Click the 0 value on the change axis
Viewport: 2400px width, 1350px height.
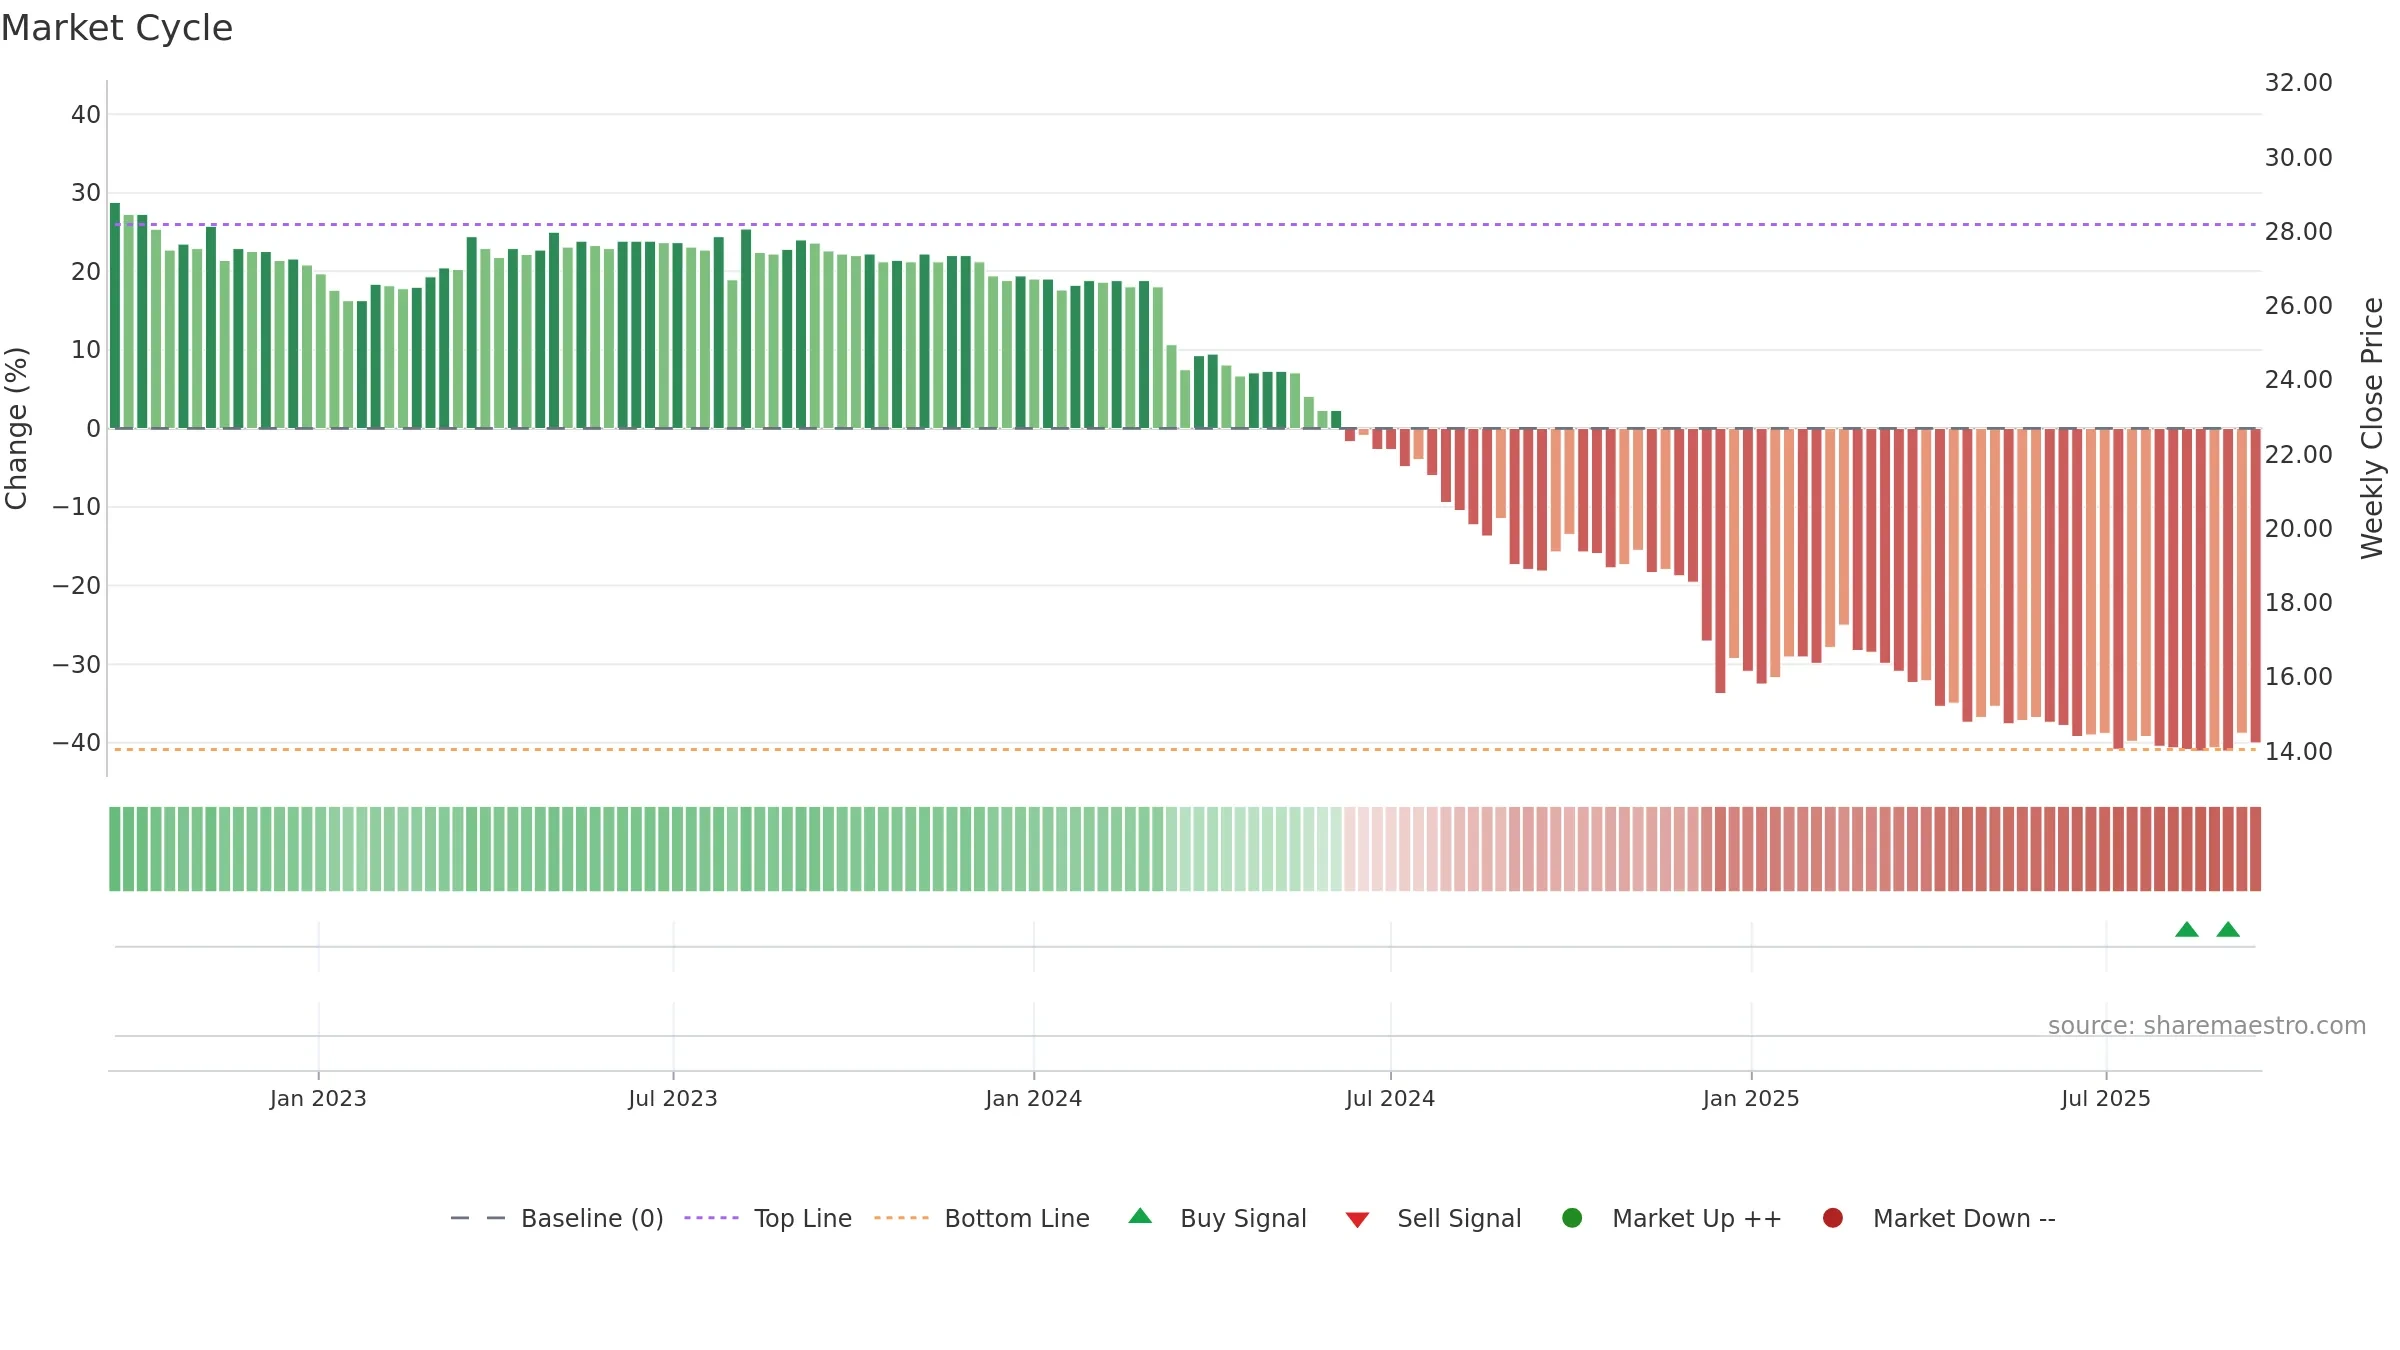coord(94,429)
